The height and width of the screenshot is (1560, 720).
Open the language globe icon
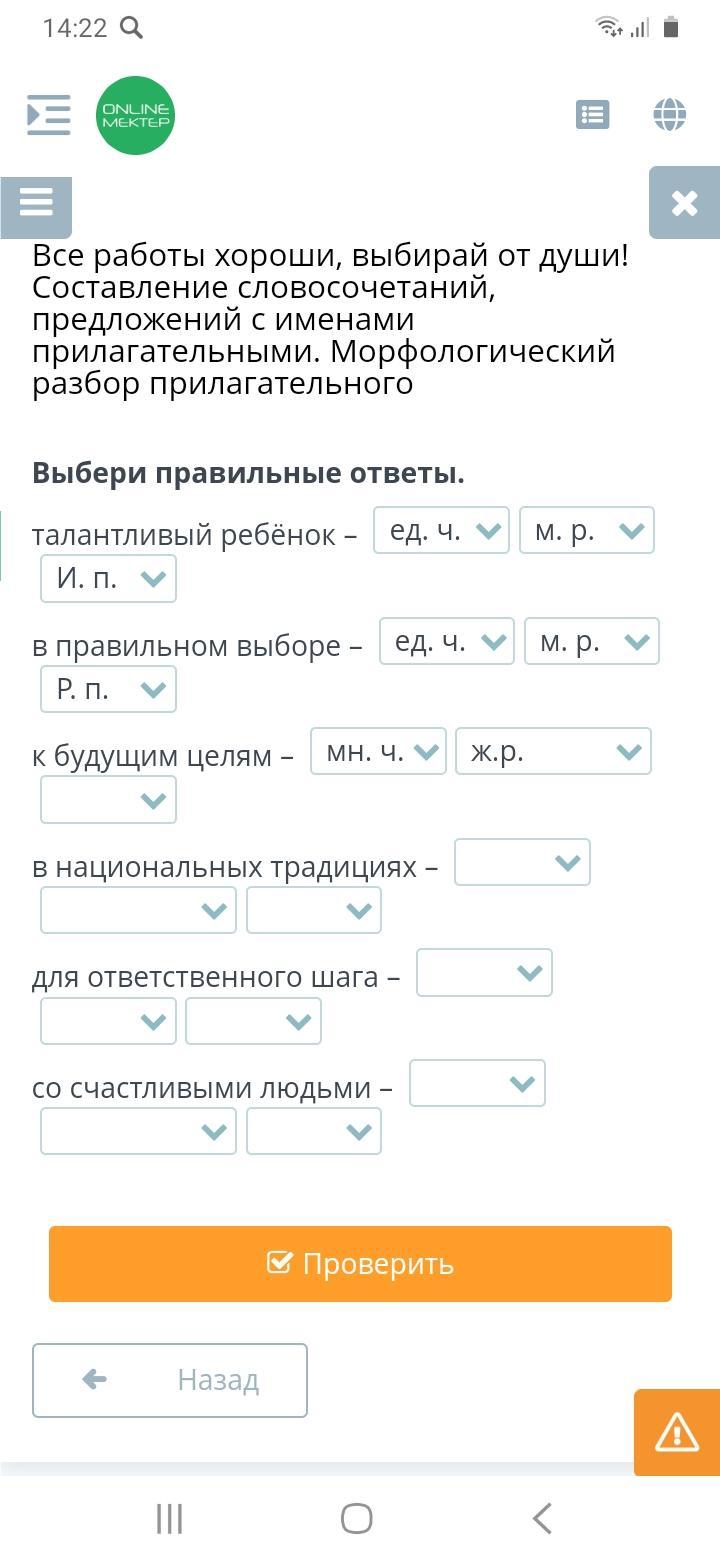pos(669,115)
